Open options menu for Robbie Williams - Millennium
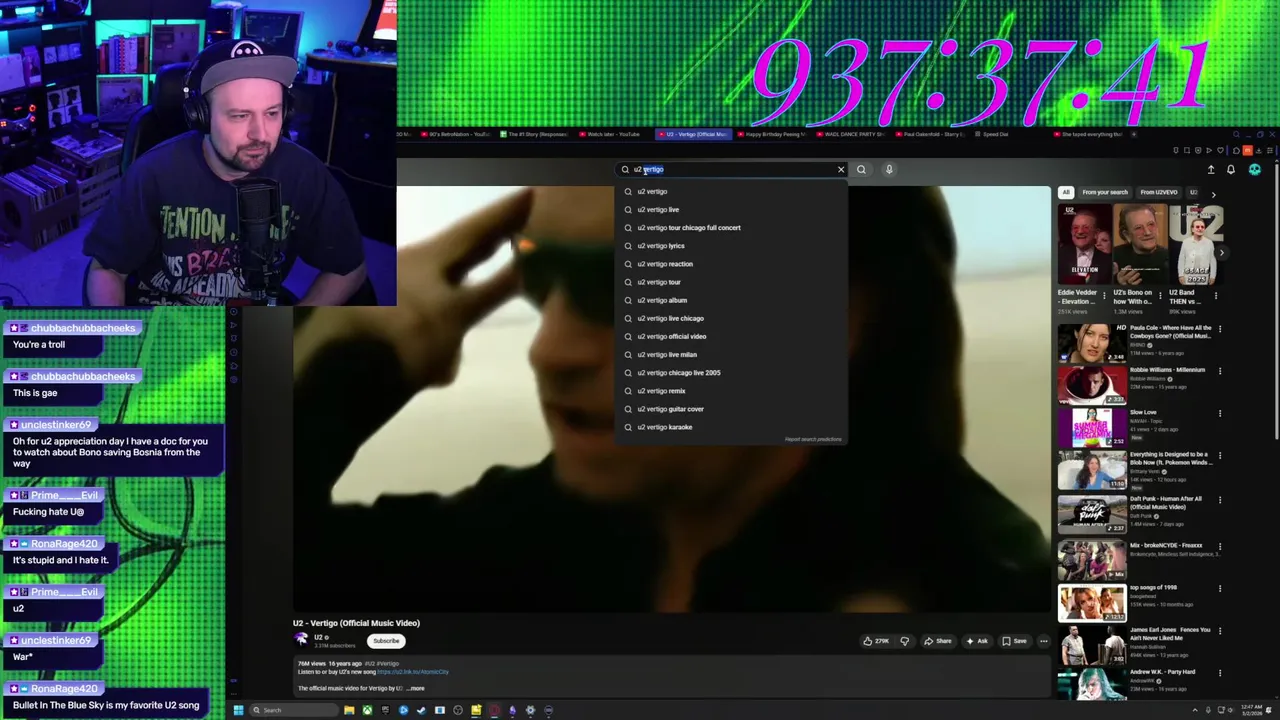Viewport: 1280px width, 720px height. (x=1220, y=371)
